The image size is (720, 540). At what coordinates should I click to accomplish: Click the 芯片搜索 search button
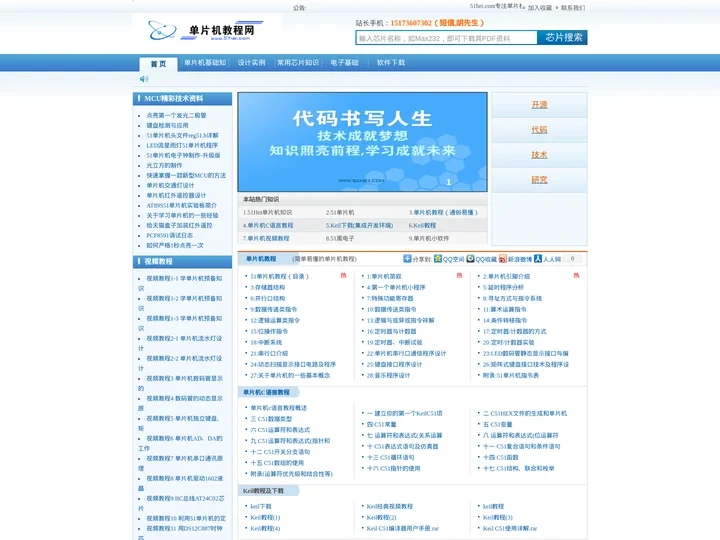[x=563, y=38]
